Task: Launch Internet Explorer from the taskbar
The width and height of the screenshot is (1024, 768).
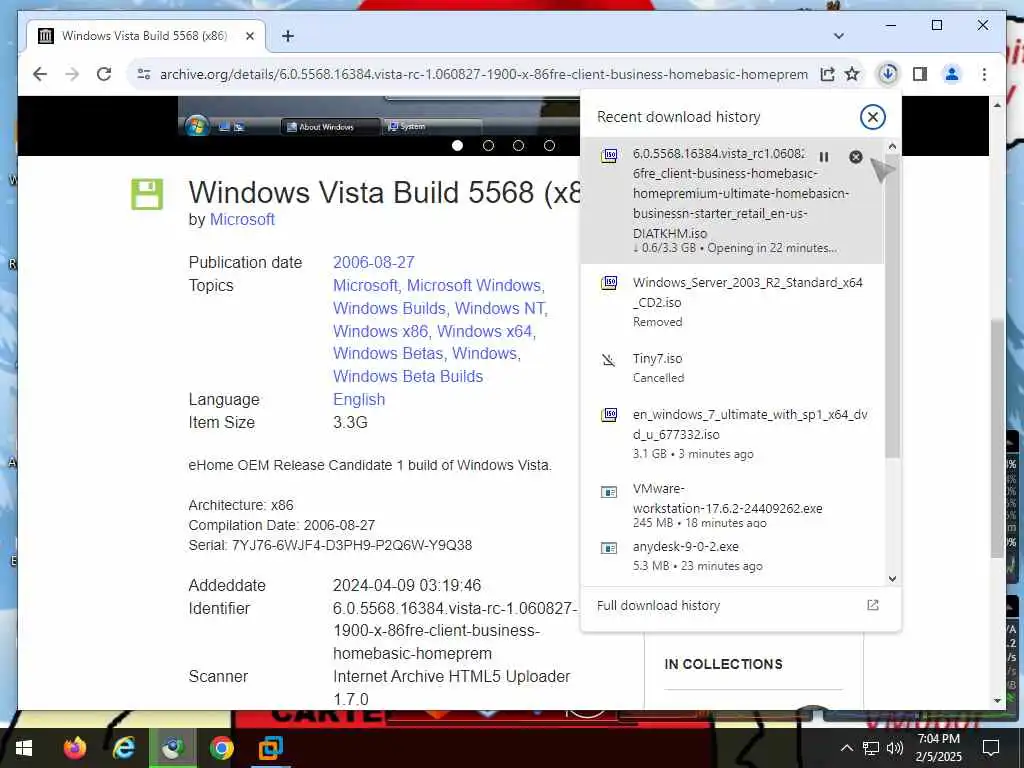Action: 123,748
